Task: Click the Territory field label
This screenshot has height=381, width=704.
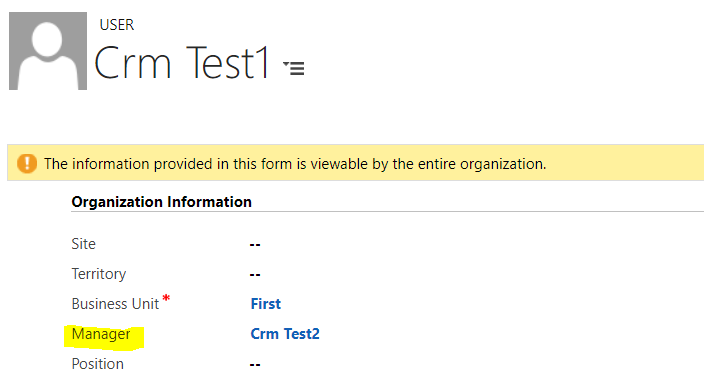Action: (x=99, y=274)
